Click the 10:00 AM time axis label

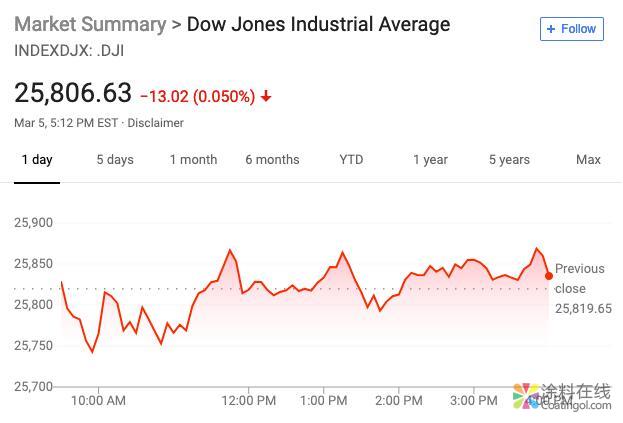[98, 400]
